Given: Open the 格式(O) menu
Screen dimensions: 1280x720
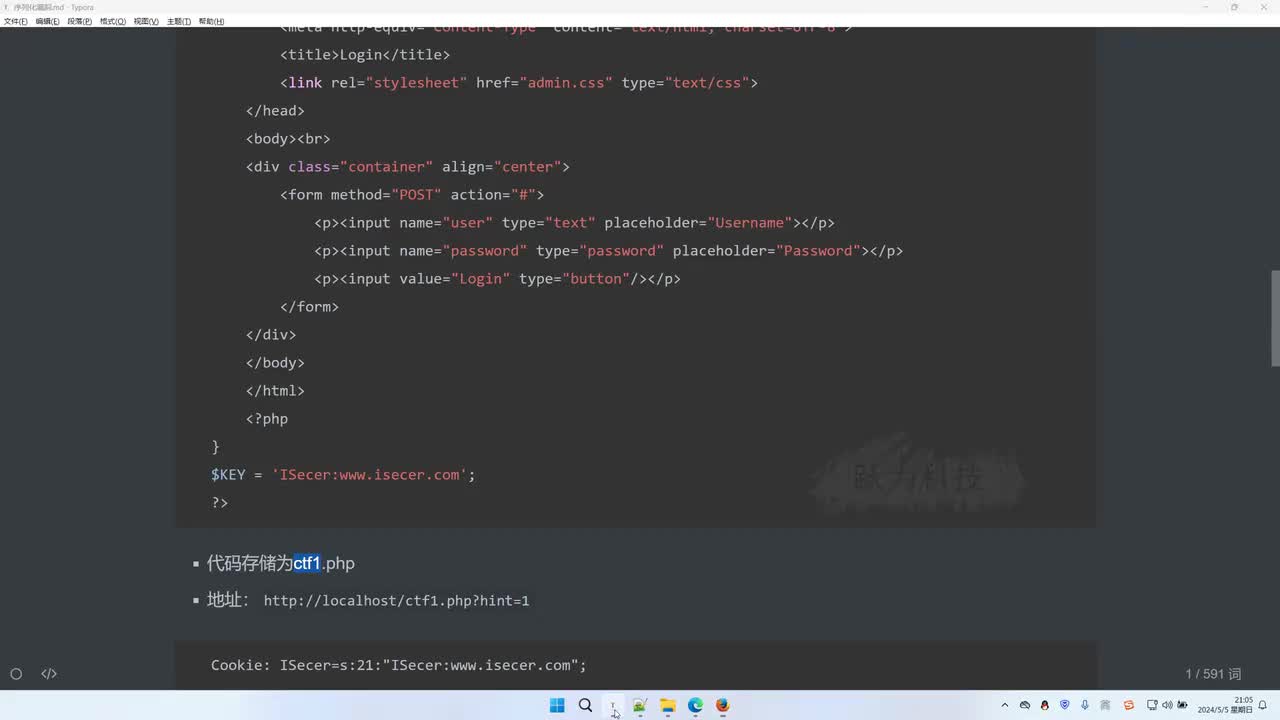Looking at the screenshot, I should (113, 21).
